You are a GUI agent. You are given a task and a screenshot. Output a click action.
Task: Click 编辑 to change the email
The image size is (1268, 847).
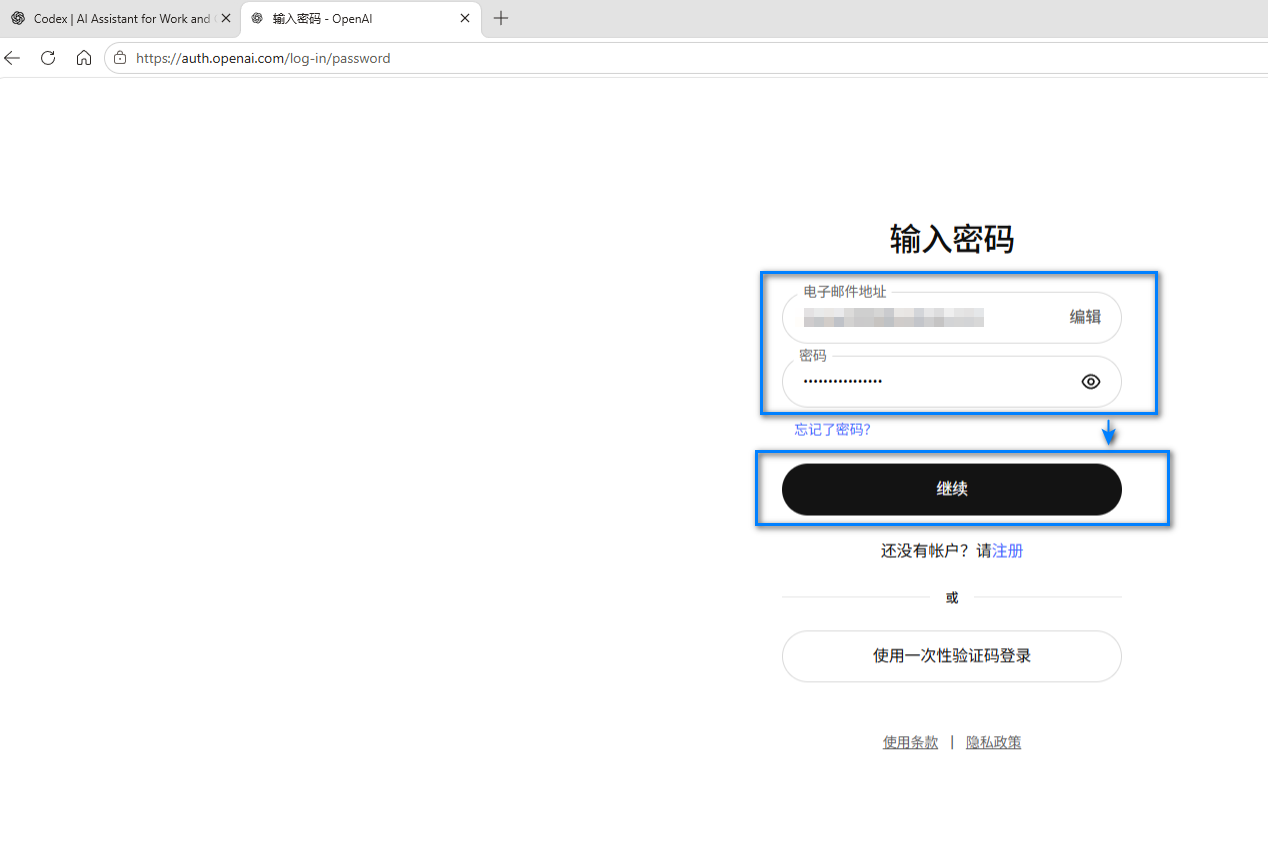point(1085,317)
